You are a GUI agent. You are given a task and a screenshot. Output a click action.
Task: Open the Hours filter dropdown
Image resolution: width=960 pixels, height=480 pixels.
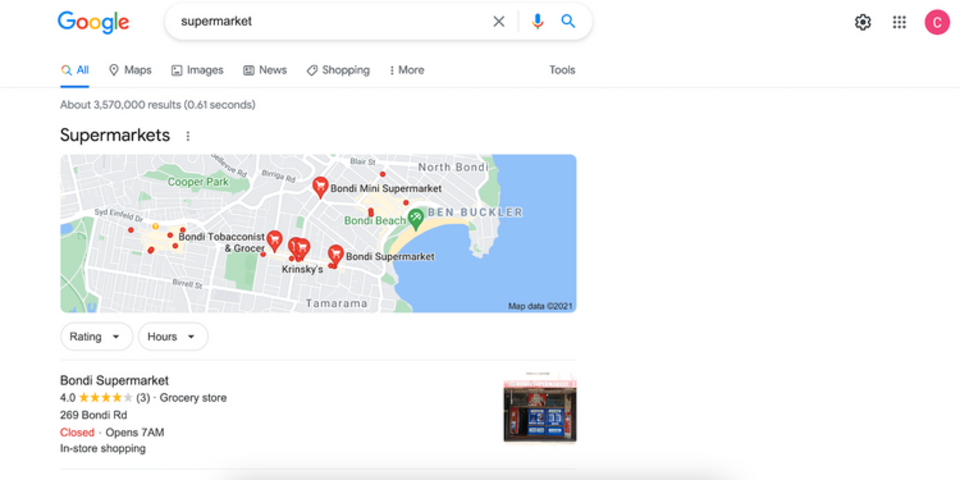coord(173,337)
